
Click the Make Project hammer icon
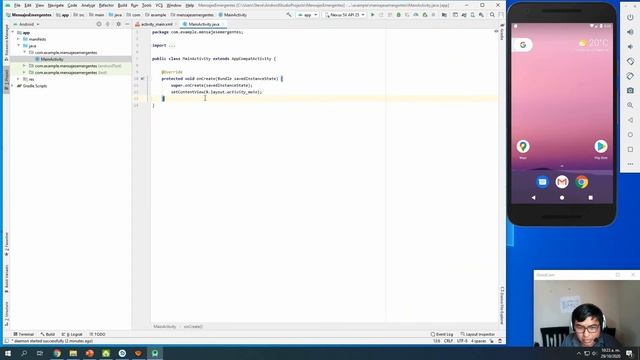tap(289, 15)
